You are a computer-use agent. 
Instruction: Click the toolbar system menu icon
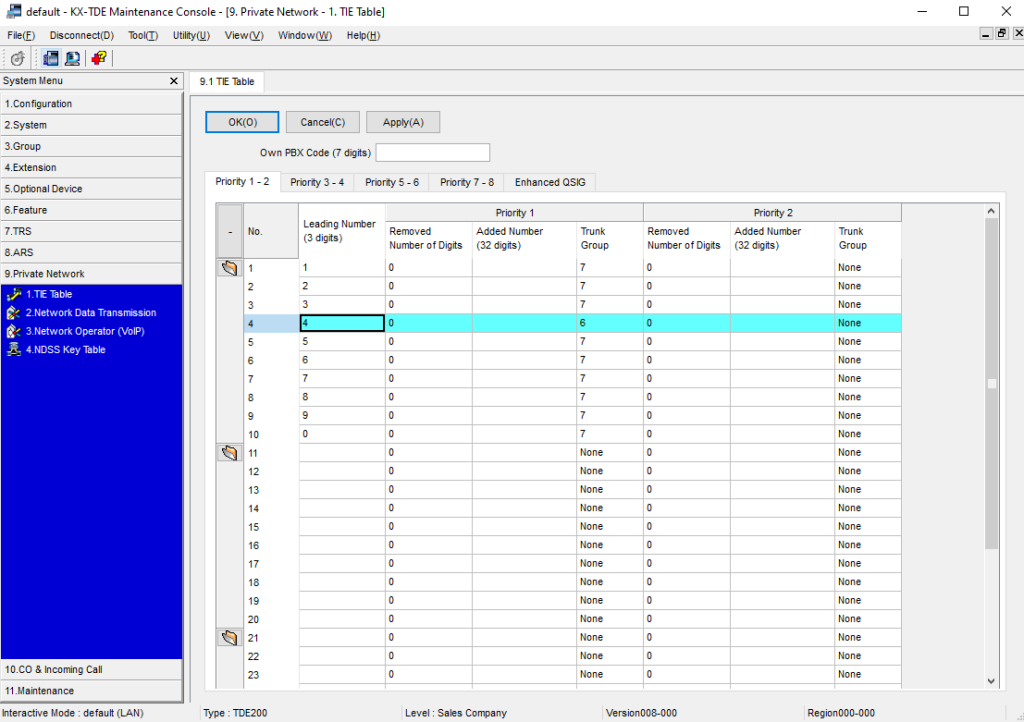(x=51, y=59)
